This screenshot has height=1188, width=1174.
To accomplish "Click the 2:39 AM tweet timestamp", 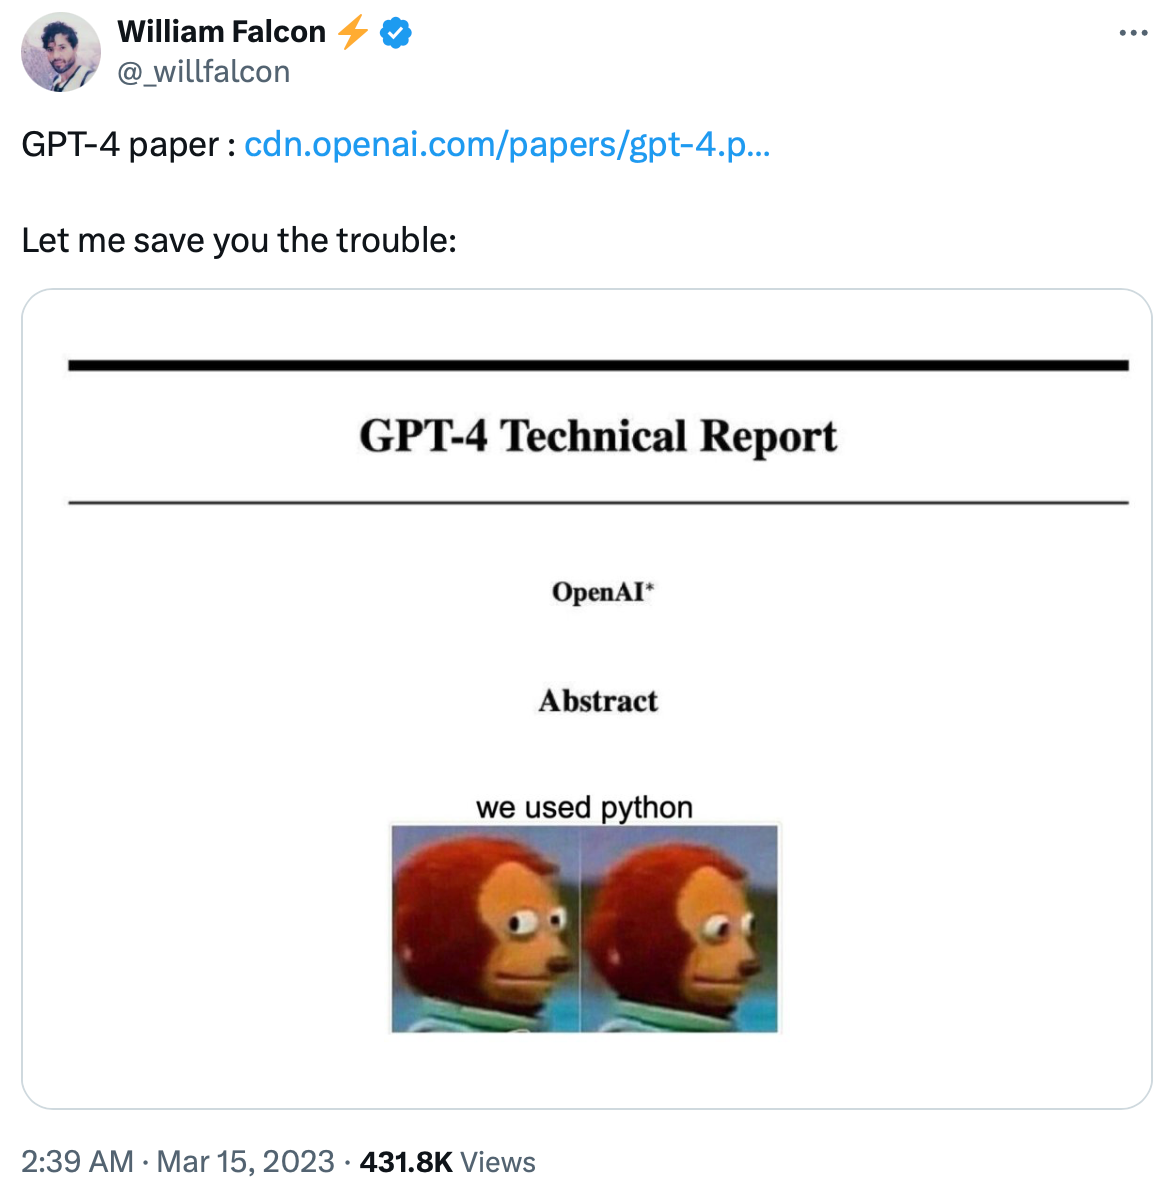I will click(77, 1161).
